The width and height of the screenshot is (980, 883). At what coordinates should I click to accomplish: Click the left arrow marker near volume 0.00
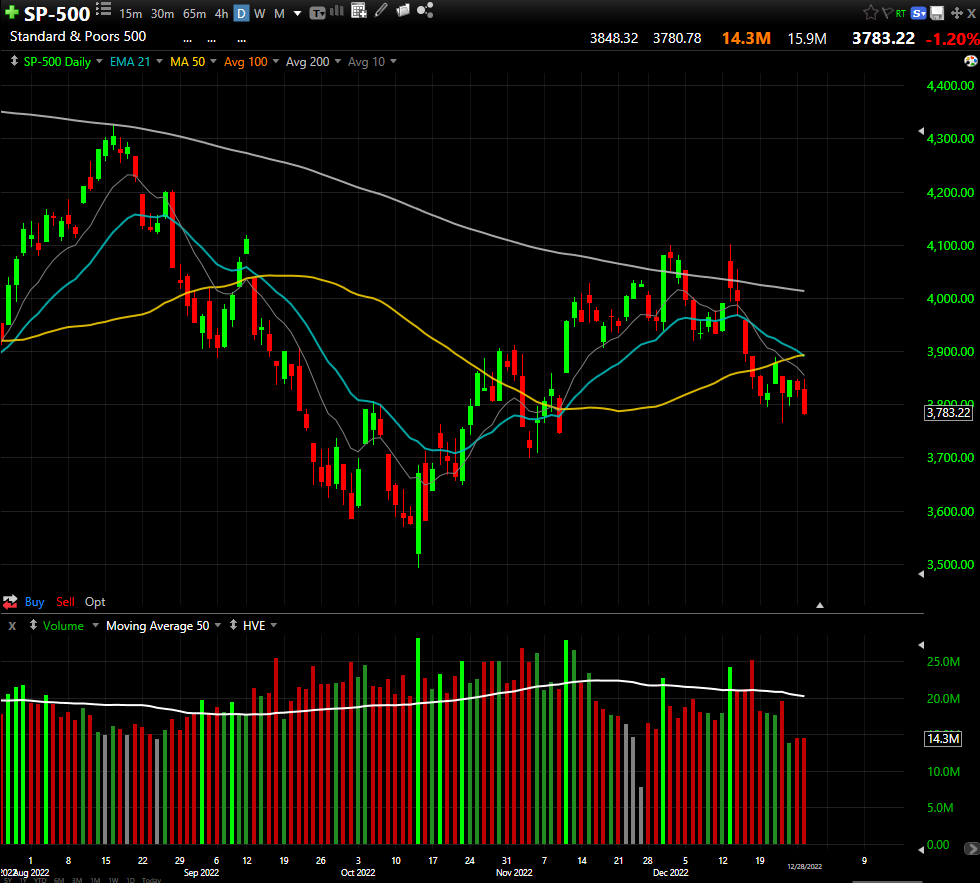(x=921, y=849)
